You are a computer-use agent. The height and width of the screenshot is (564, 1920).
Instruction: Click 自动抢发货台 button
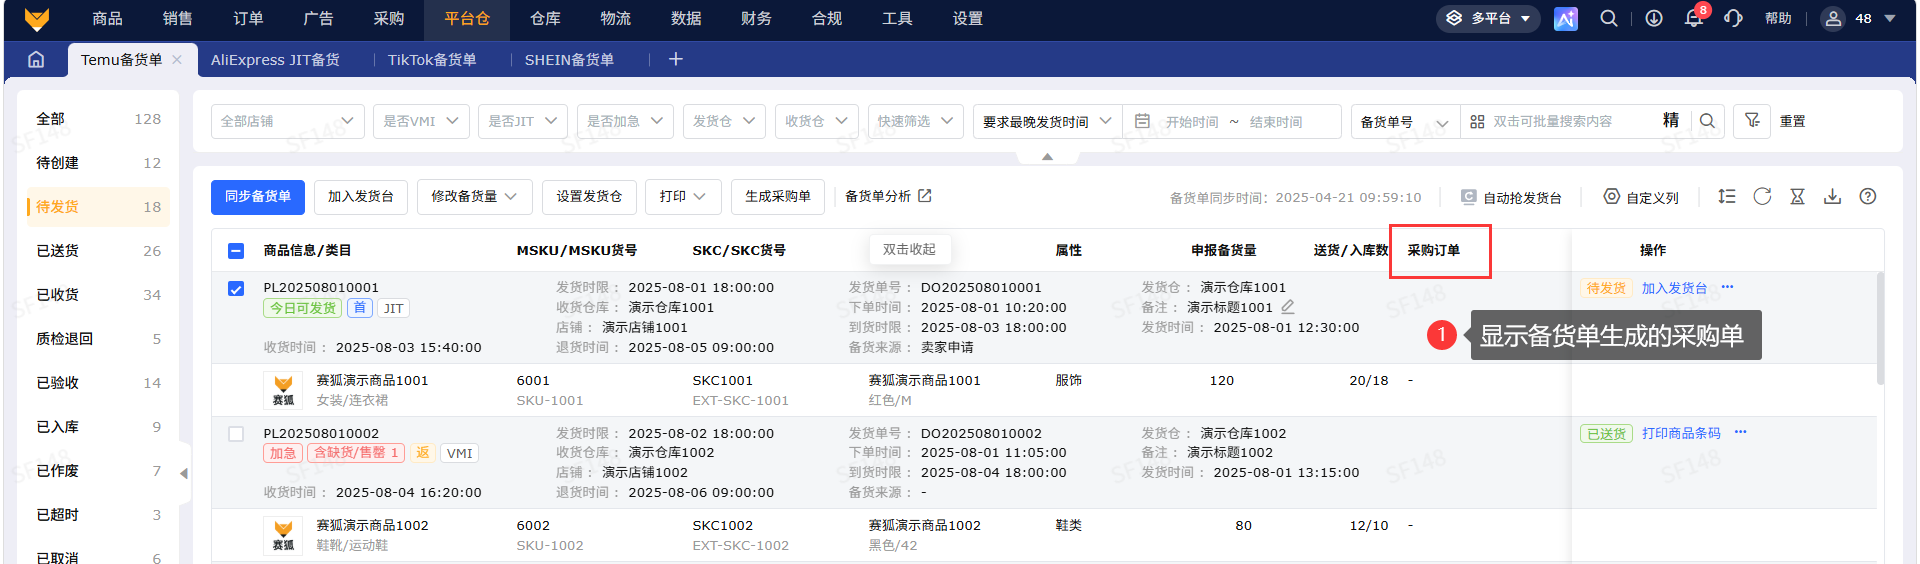coord(1511,197)
